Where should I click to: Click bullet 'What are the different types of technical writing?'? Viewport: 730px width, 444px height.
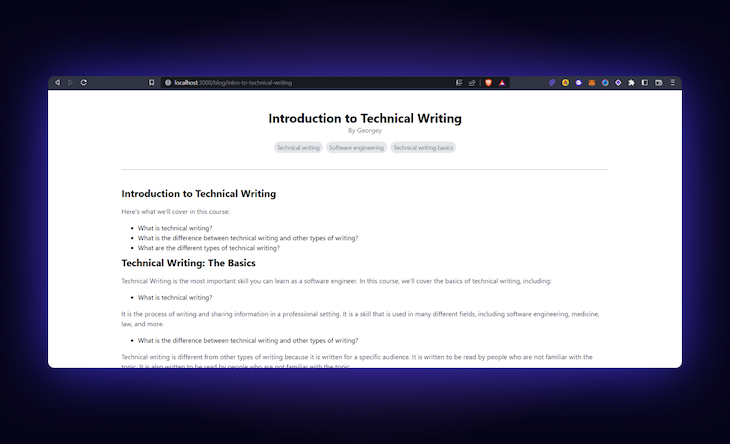(x=209, y=248)
